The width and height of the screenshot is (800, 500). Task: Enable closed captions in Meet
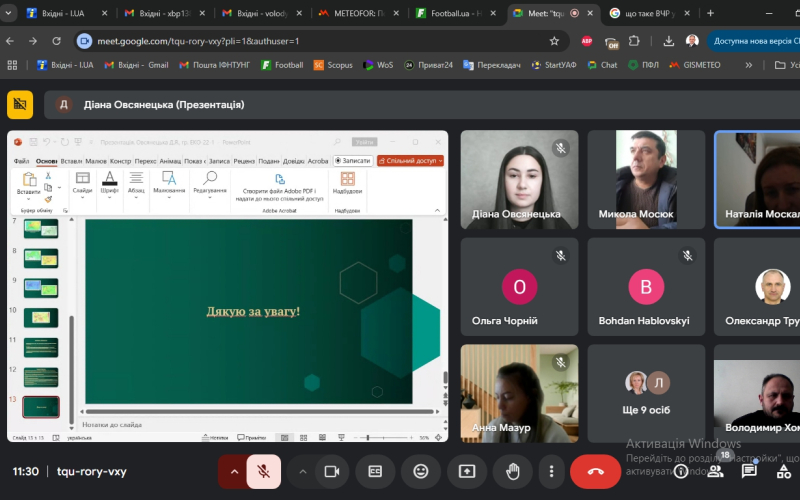tap(375, 471)
